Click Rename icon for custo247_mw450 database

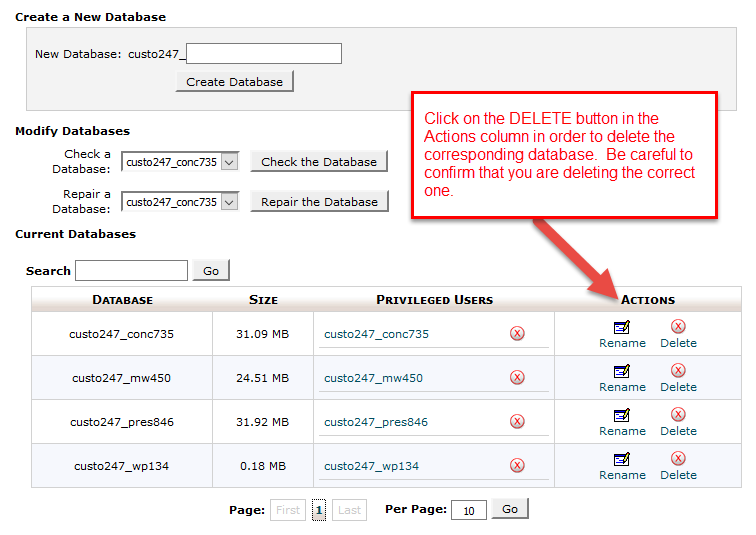pos(622,371)
